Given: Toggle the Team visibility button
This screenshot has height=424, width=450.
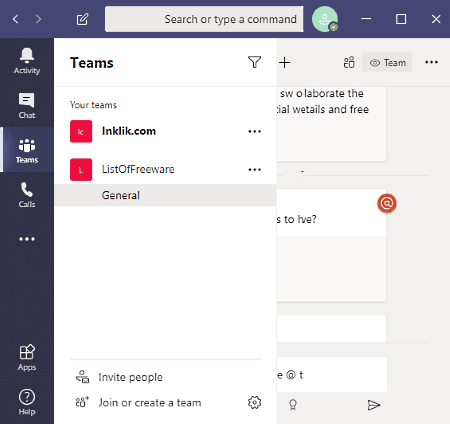Looking at the screenshot, I should click(x=387, y=62).
